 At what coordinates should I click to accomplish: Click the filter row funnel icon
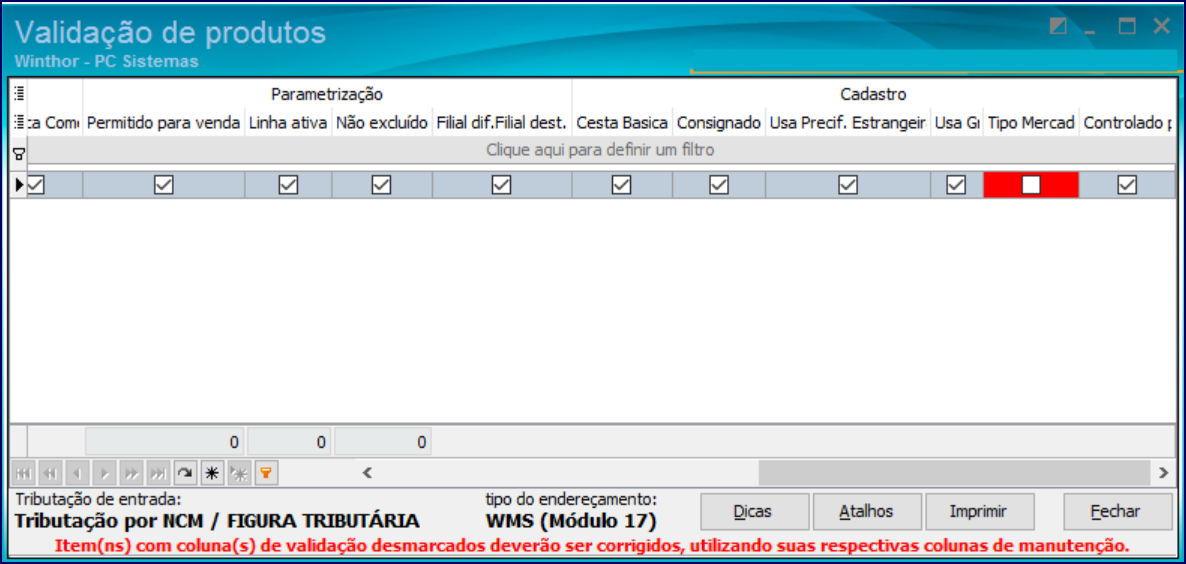pos(19,153)
